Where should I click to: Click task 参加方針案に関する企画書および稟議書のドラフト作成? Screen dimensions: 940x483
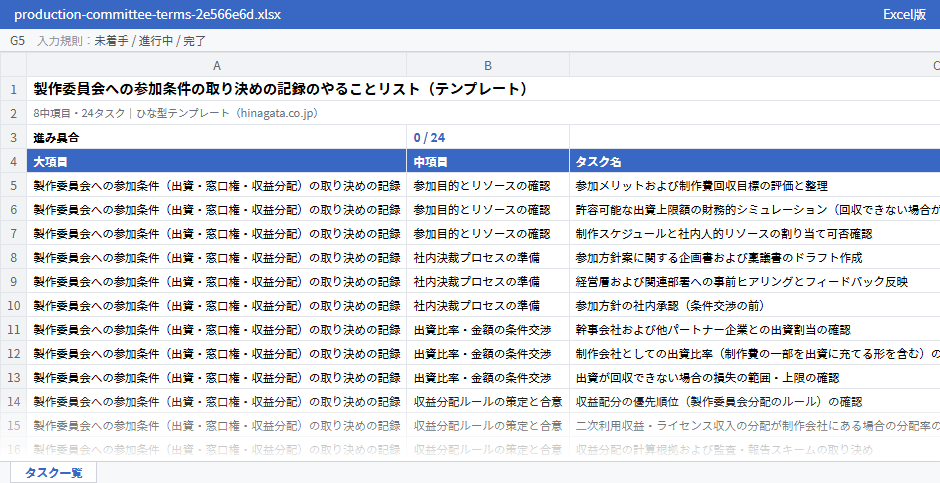[719, 258]
